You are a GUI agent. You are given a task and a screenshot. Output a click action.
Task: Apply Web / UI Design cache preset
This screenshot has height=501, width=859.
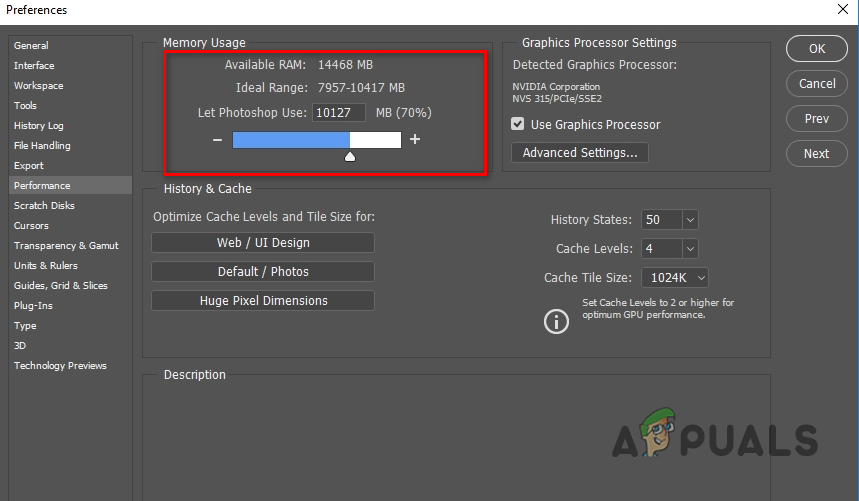coord(263,243)
